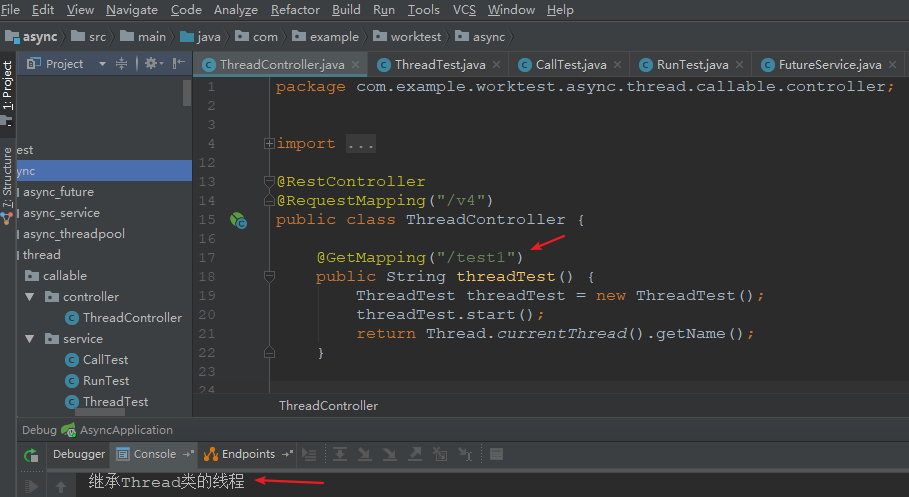Select async_future in project tree
The height and width of the screenshot is (497, 909).
[x=58, y=192]
